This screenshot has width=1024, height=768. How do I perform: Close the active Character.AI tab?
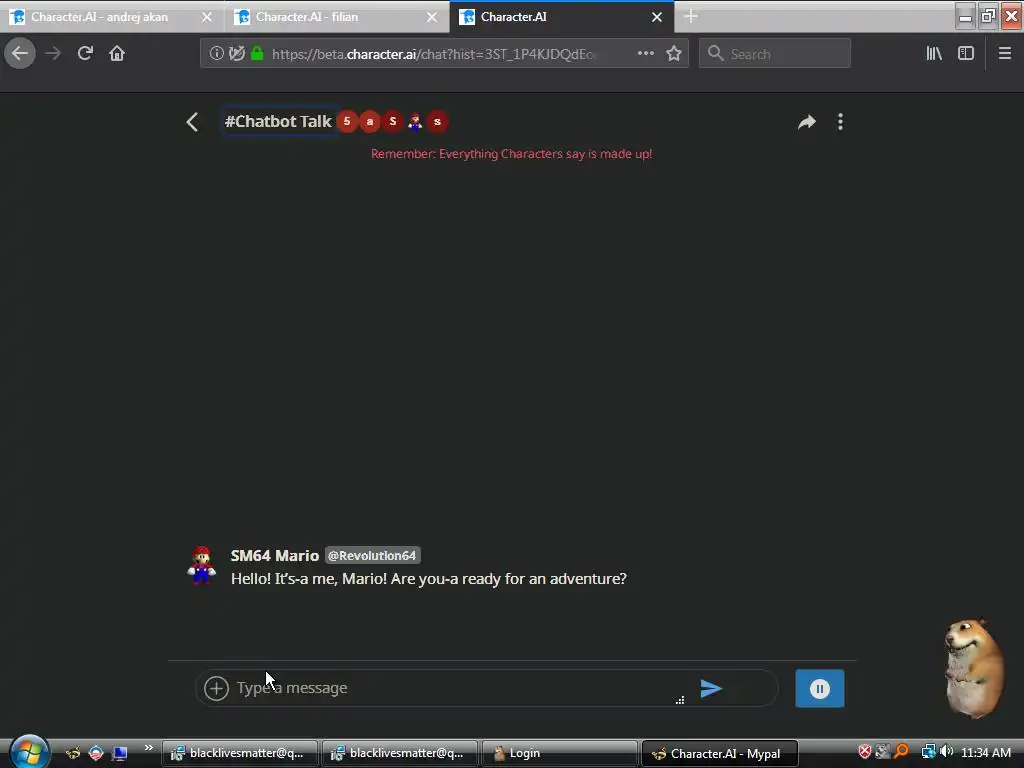pyautogui.click(x=657, y=17)
